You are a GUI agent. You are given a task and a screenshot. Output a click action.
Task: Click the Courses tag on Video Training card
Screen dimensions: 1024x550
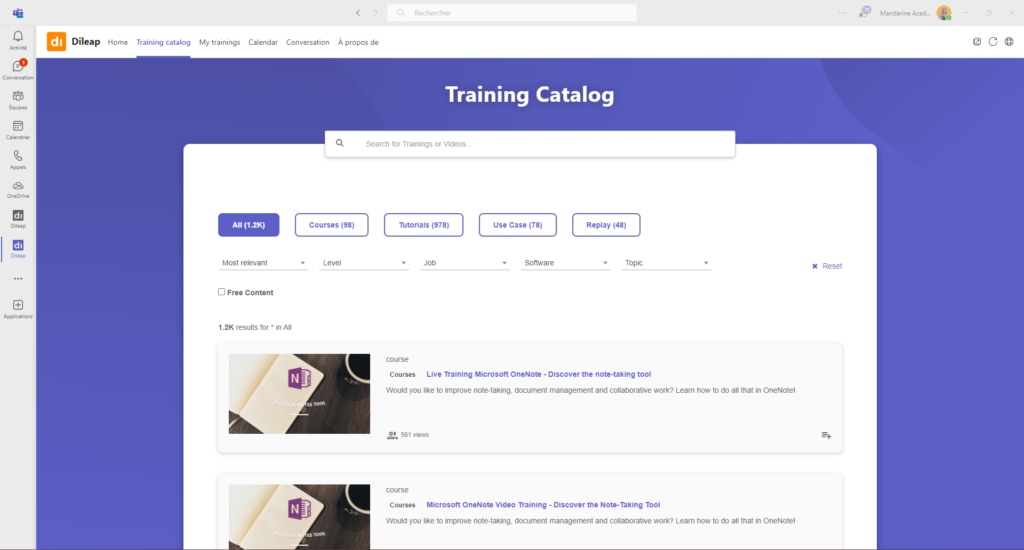pos(402,506)
